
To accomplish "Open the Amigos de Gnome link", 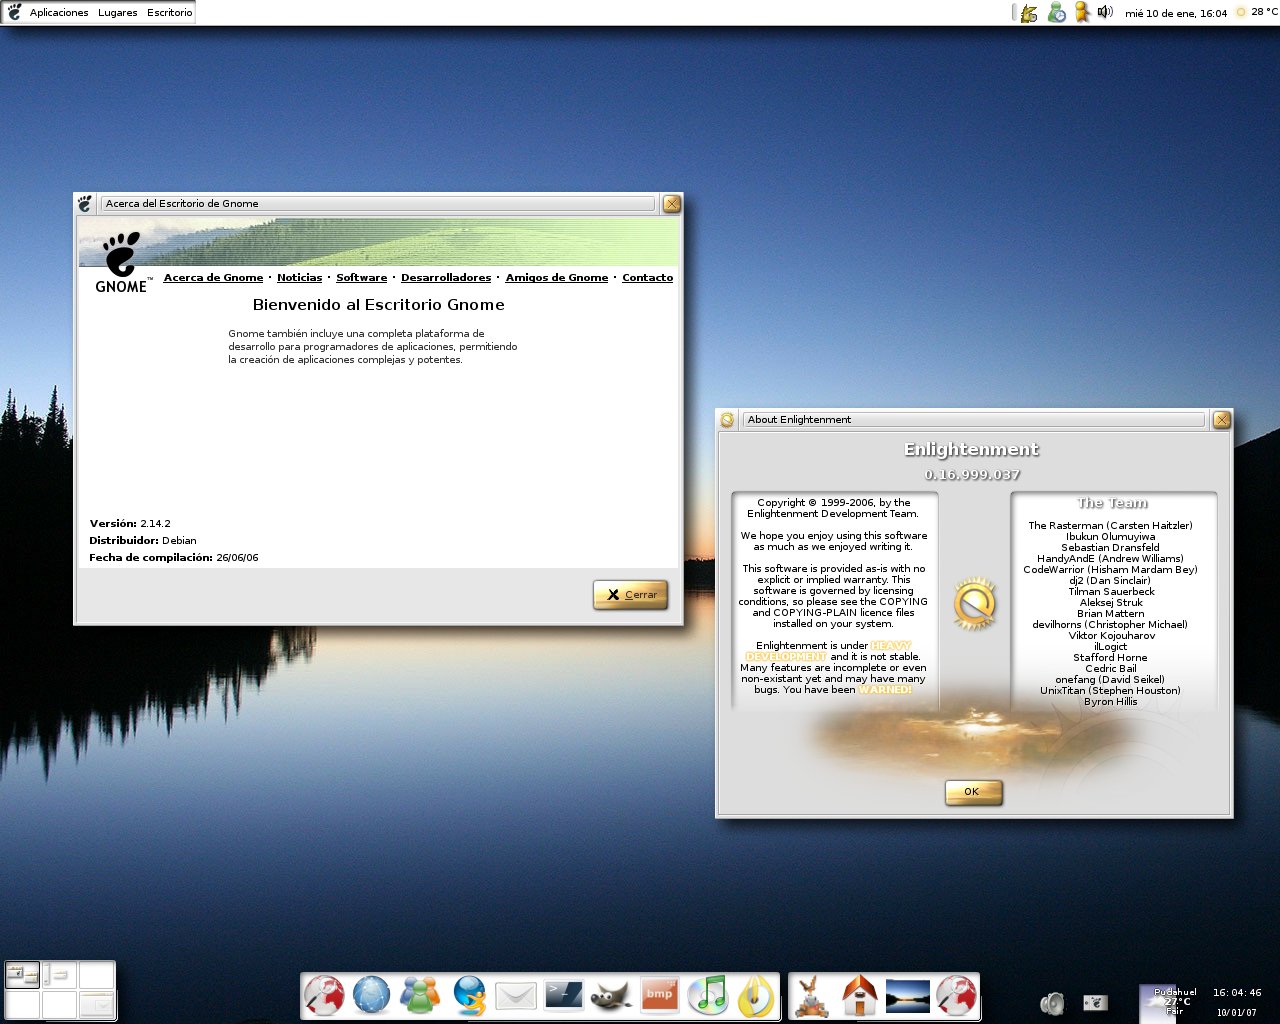I will (557, 278).
